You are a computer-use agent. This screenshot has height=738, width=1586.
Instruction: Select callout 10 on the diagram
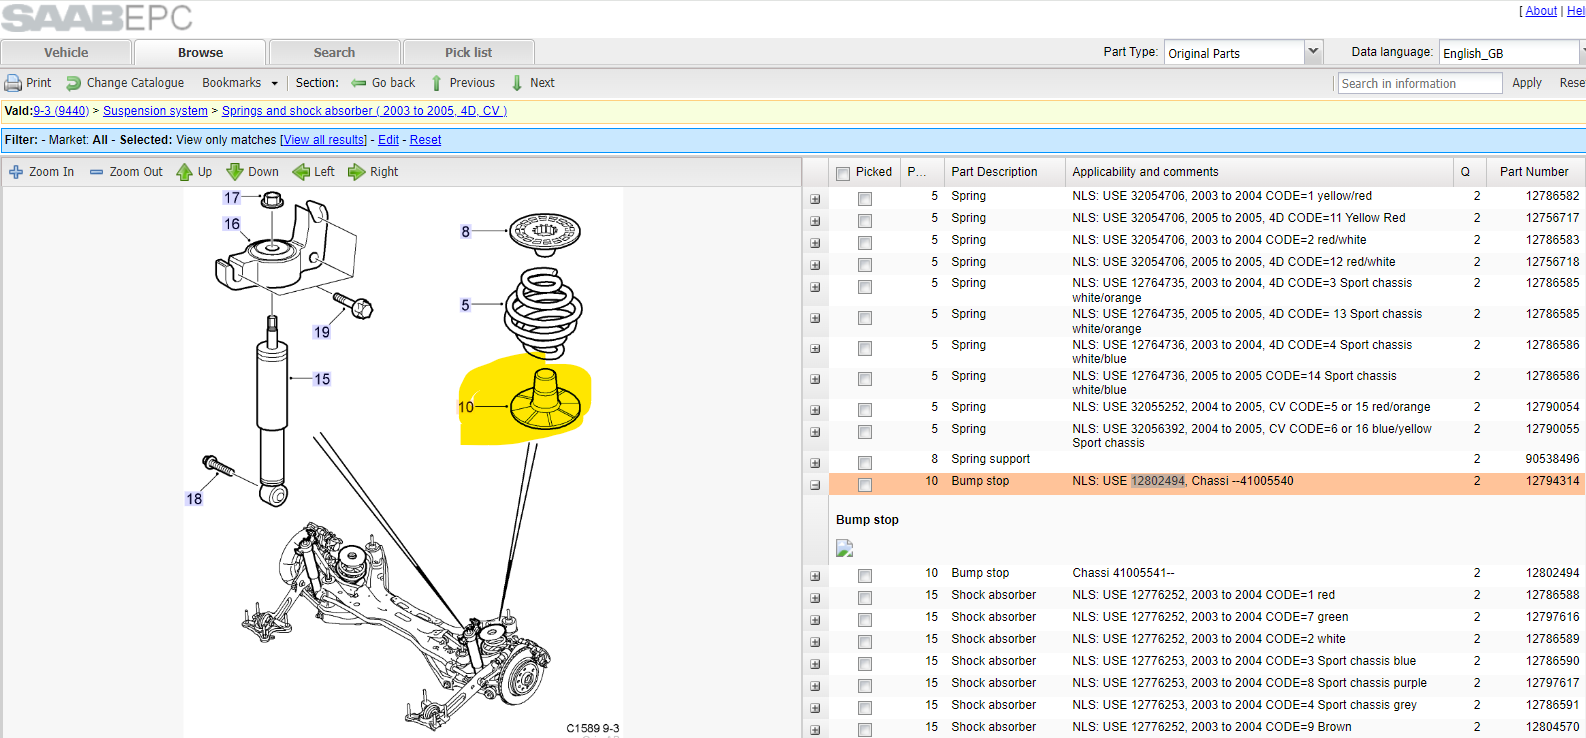pos(466,407)
